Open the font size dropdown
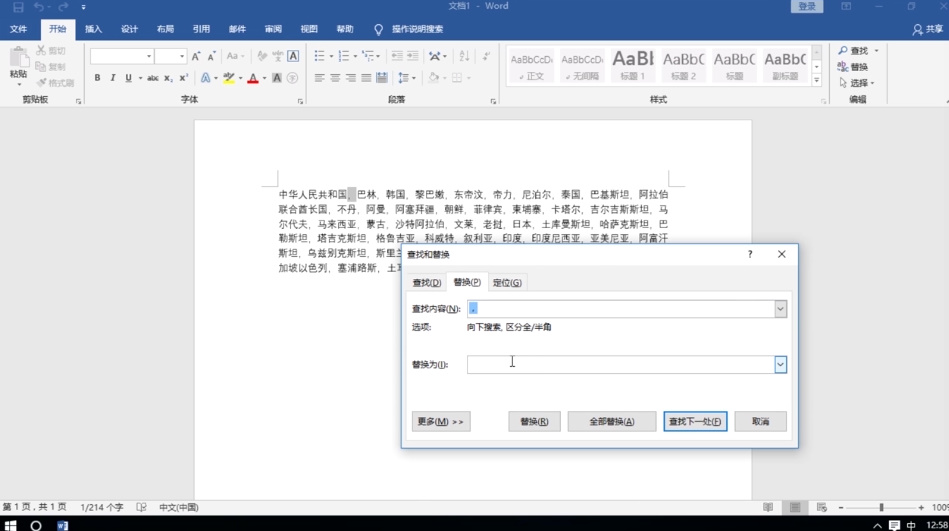The image size is (949, 531). [x=182, y=56]
